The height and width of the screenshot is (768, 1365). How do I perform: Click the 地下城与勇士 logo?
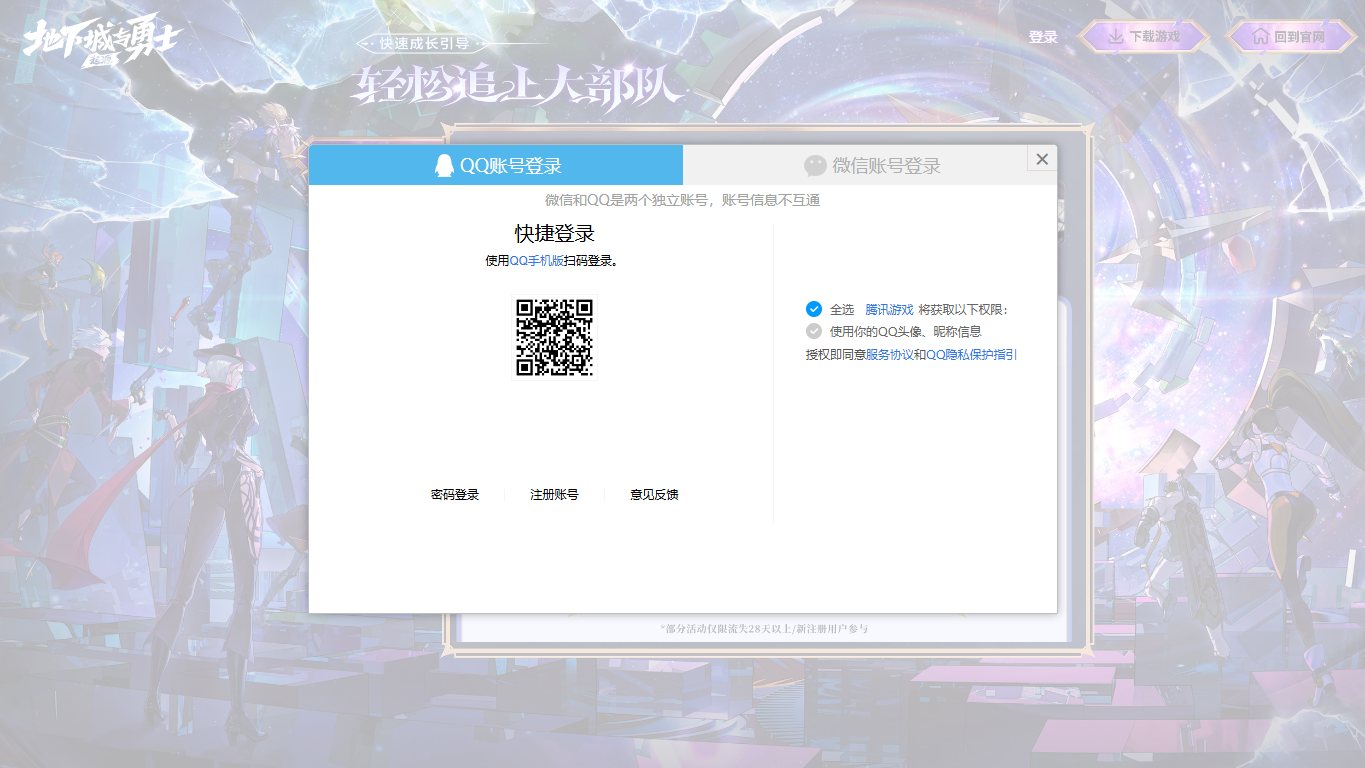tap(101, 42)
